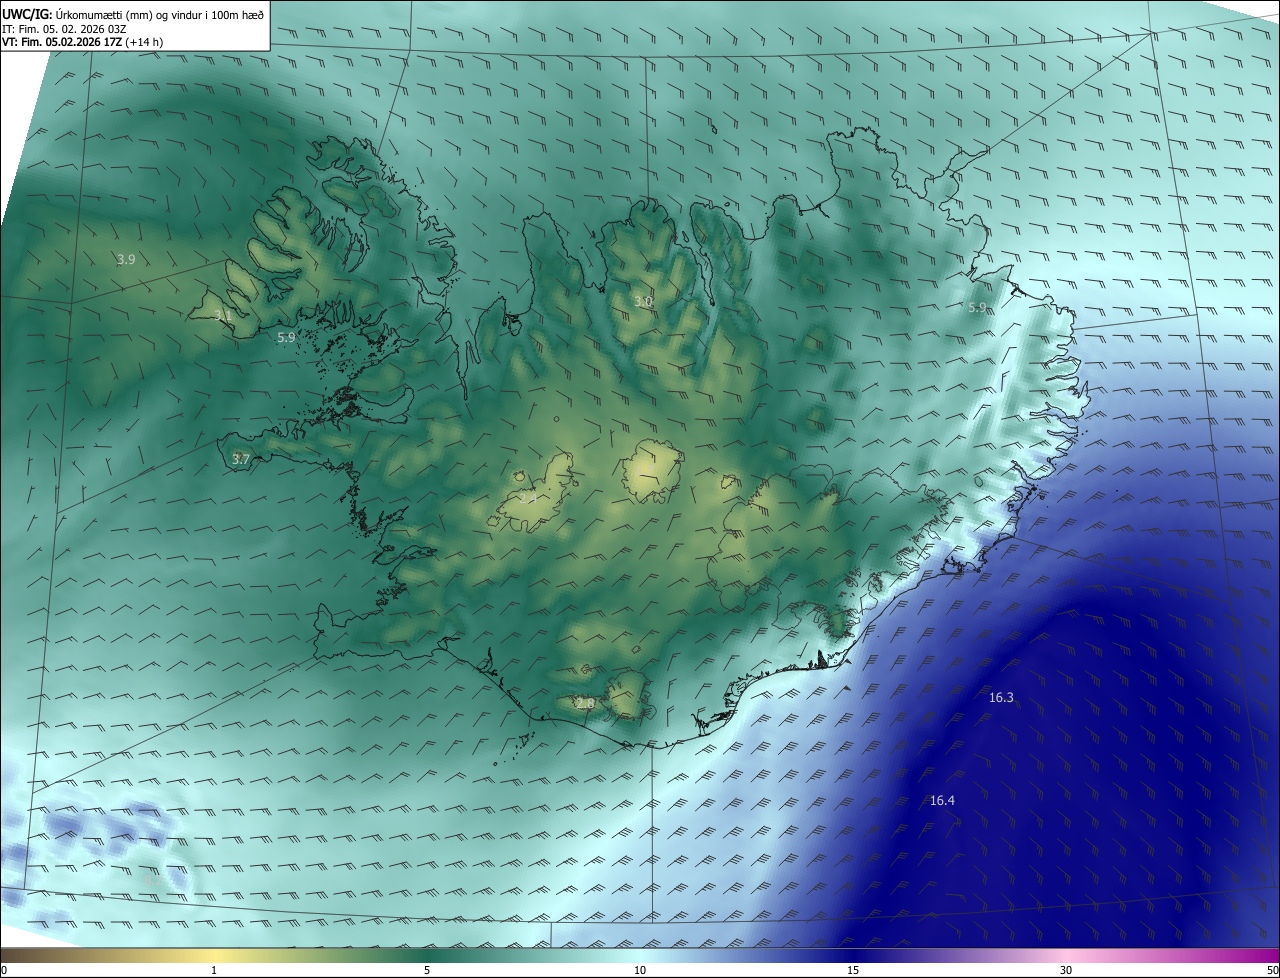Click the 50 tick on the color scale

pos(1271,970)
